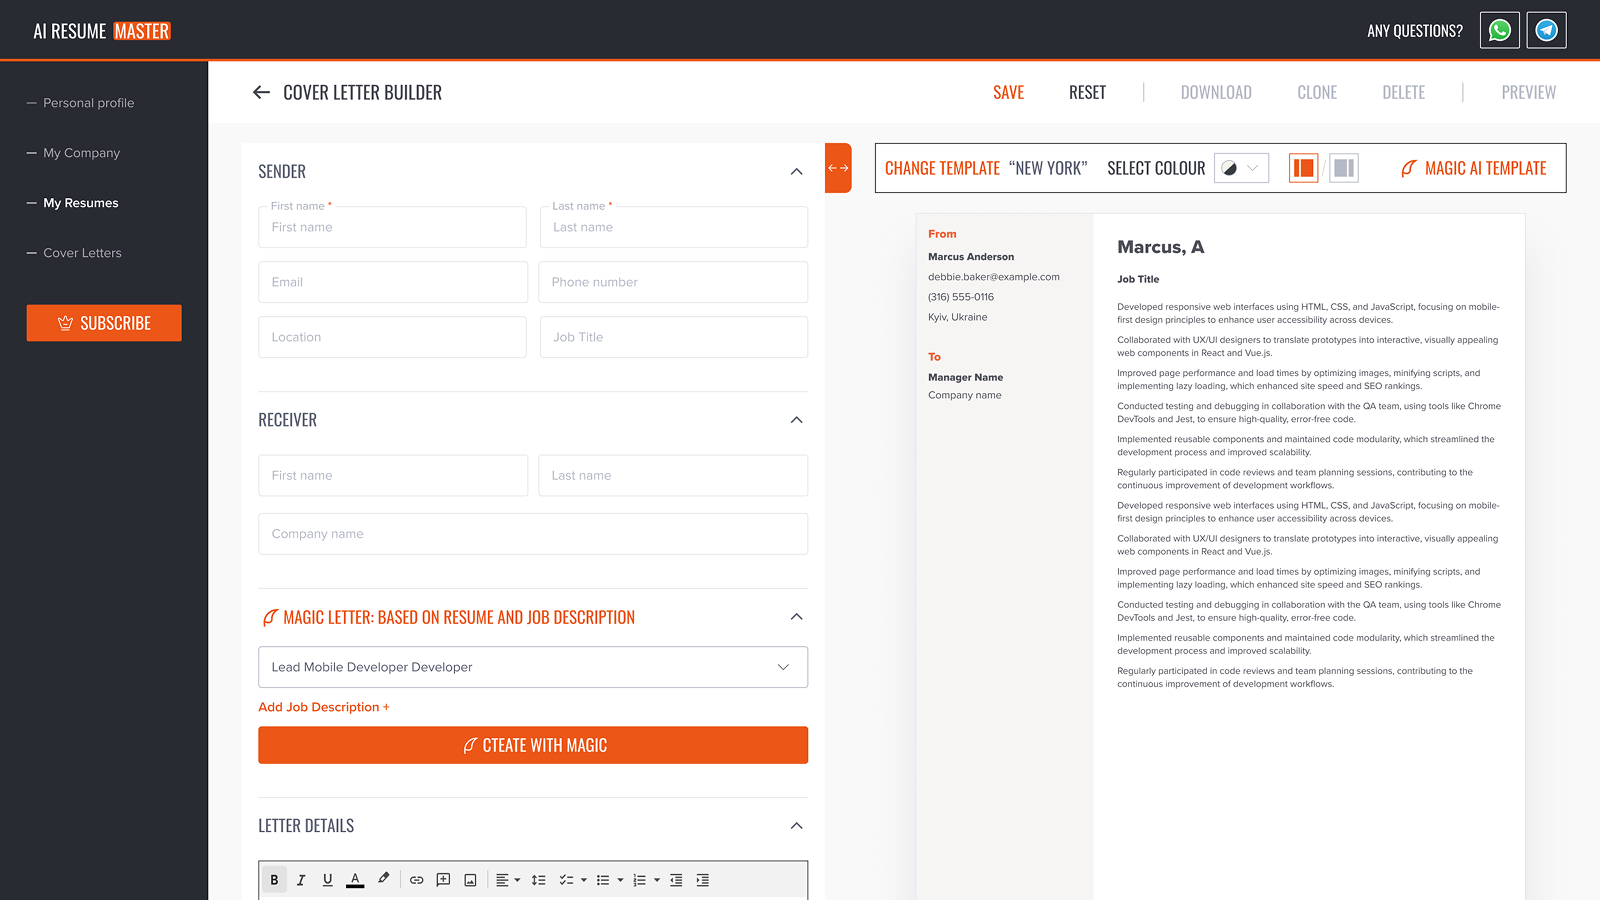Image resolution: width=1600 pixels, height=900 pixels.
Task: Toggle italic formatting
Action: click(x=300, y=880)
